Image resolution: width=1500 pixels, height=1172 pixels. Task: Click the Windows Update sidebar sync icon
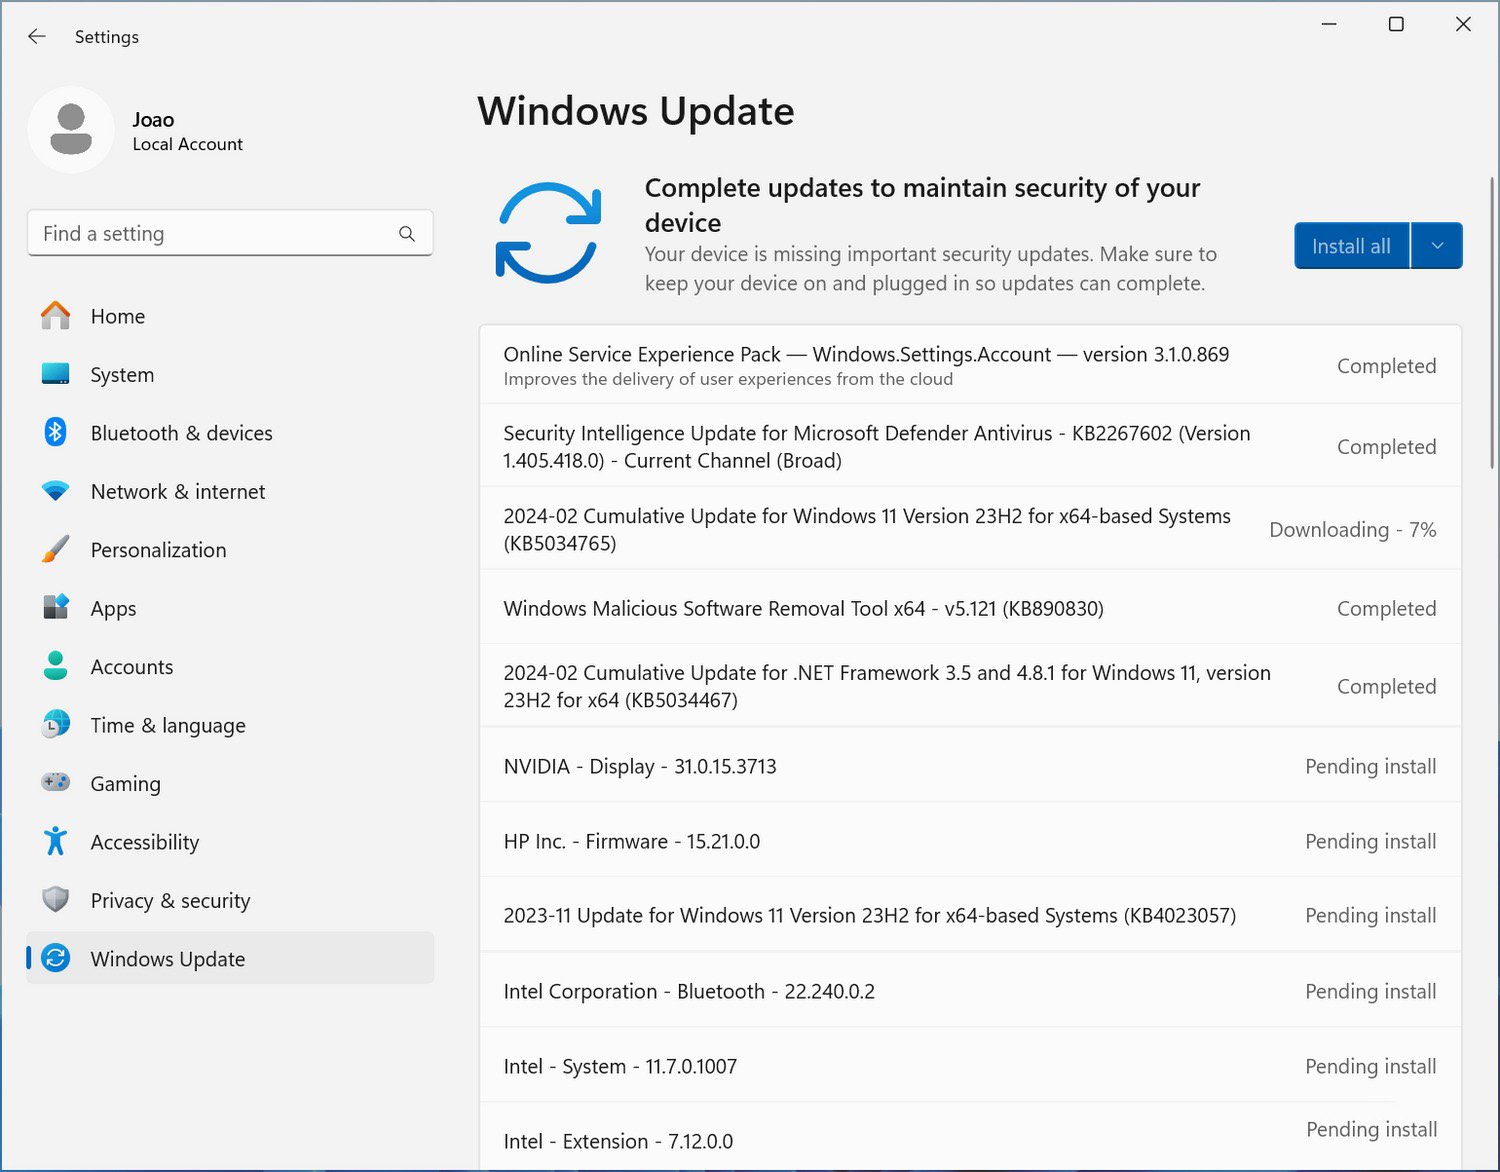pyautogui.click(x=56, y=958)
